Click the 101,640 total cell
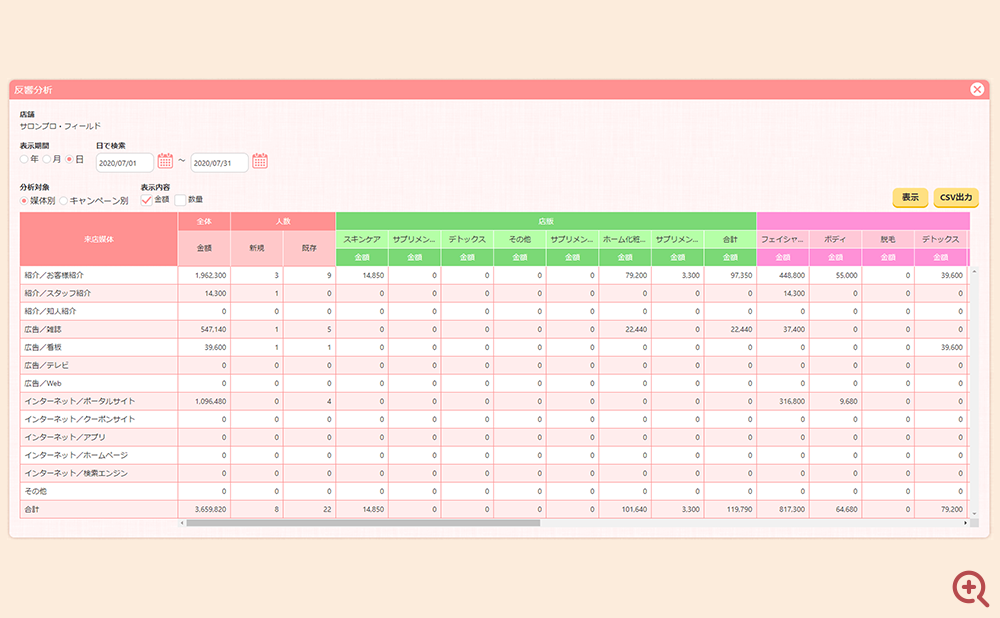Viewport: 1000px width, 618px height. click(x=625, y=510)
